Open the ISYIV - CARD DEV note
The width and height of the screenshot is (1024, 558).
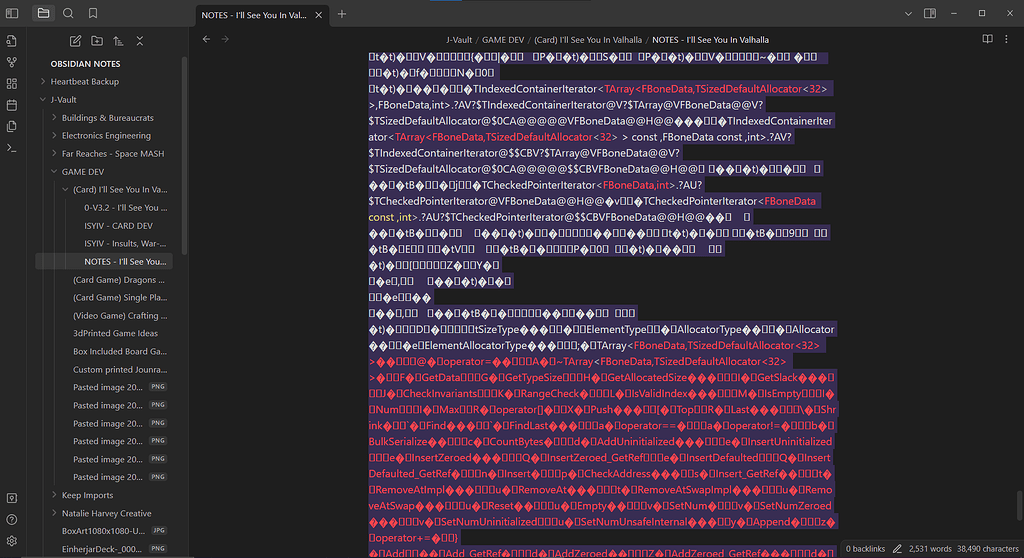click(x=118, y=226)
